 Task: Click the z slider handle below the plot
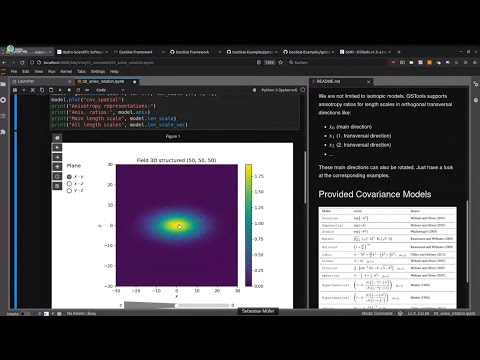tap(176, 305)
